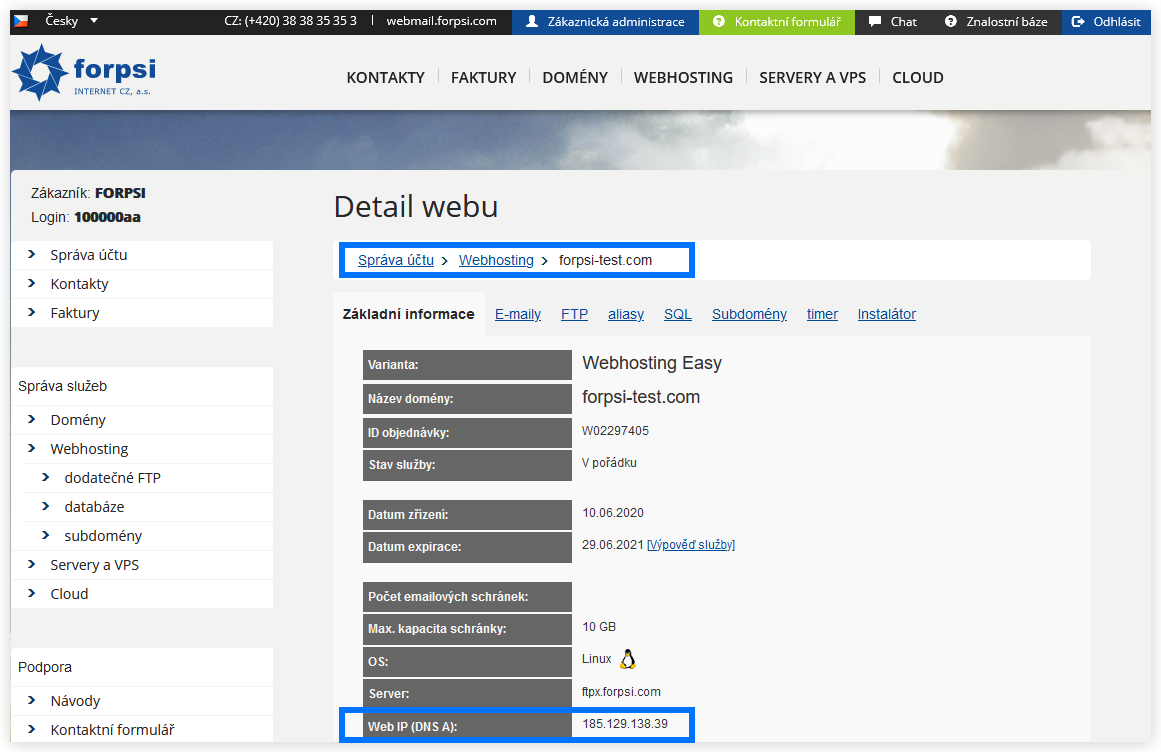Open the Česky language dropdown arrow

click(94, 21)
